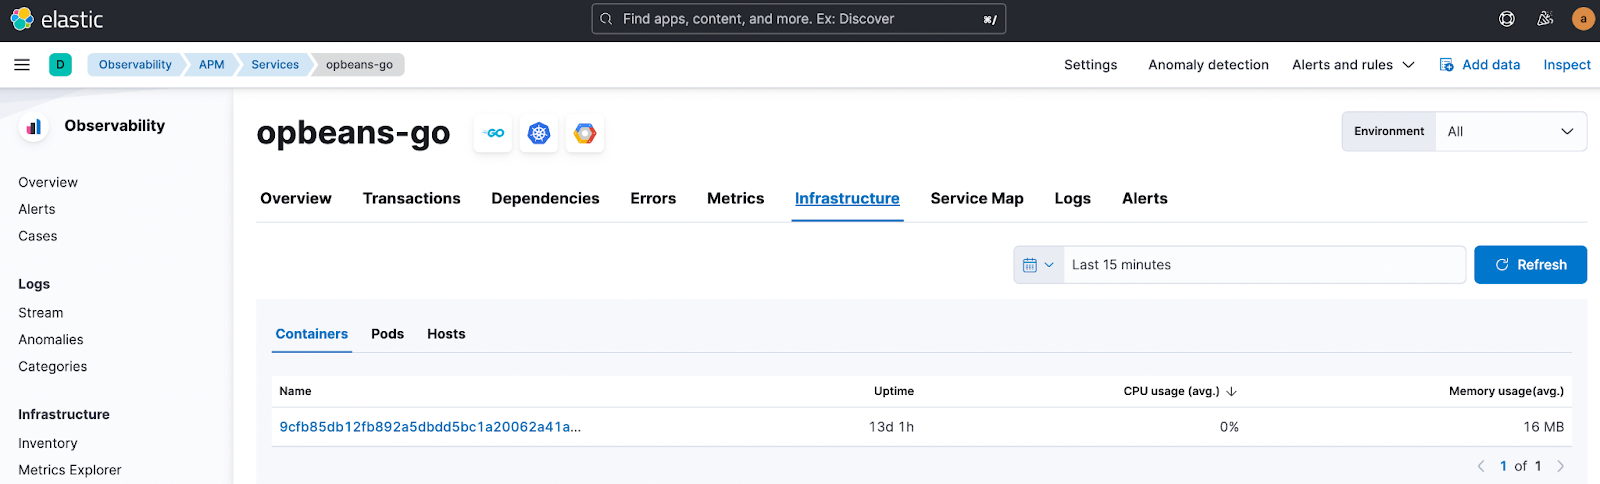Image resolution: width=1600 pixels, height=484 pixels.
Task: Click the Observability sidebar logo icon
Action: pyautogui.click(x=34, y=127)
